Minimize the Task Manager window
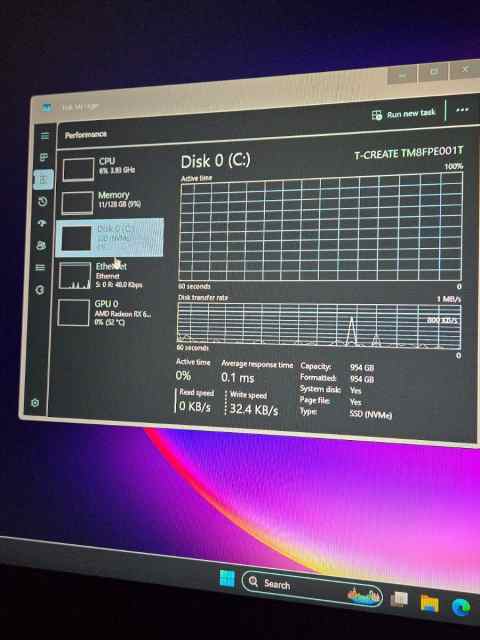 pyautogui.click(x=402, y=75)
